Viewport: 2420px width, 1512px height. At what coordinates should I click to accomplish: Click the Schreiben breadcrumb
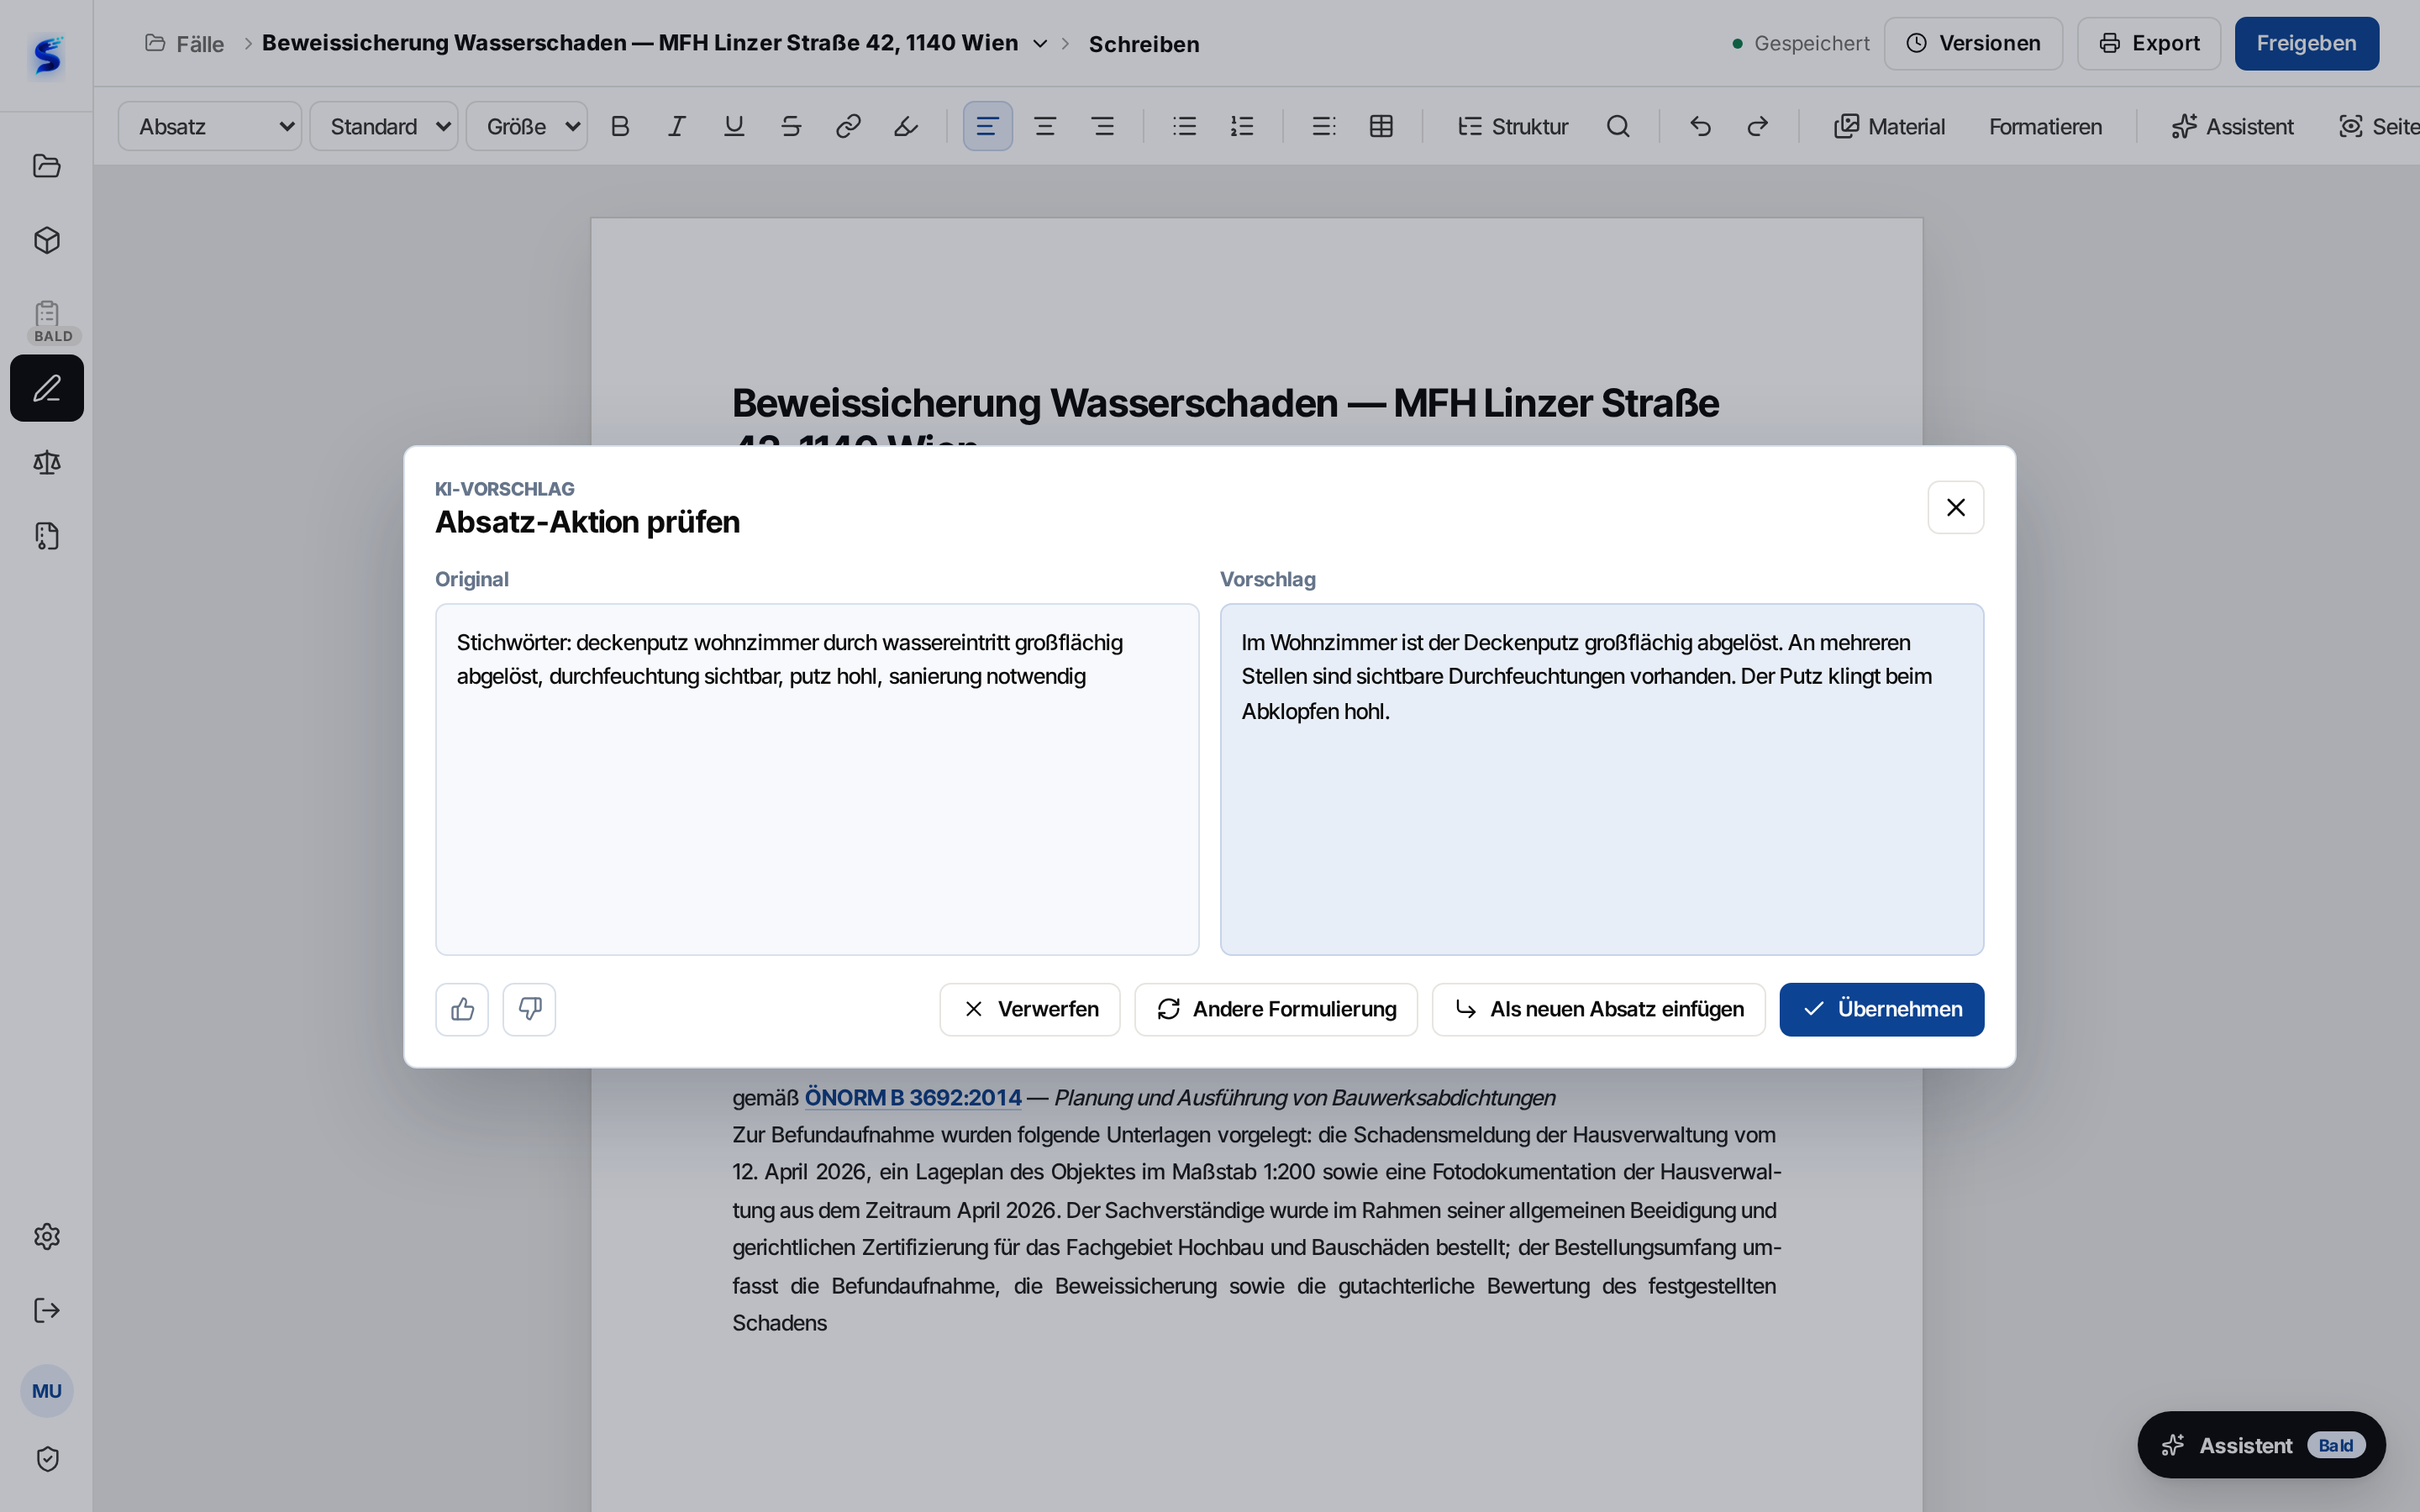click(x=1144, y=44)
